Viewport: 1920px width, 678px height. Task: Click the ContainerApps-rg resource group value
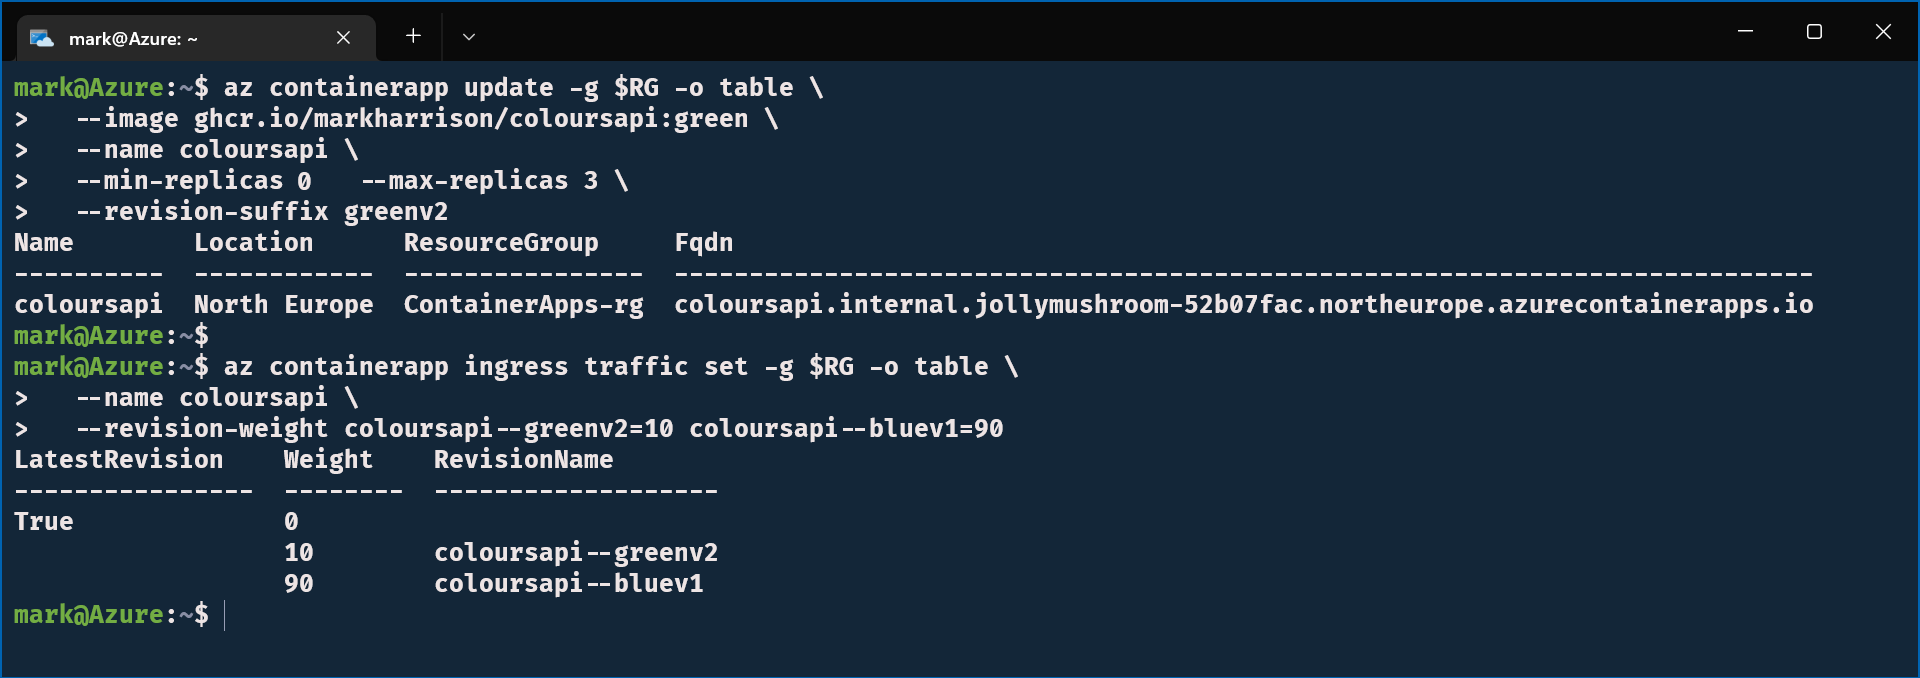[x=523, y=305]
